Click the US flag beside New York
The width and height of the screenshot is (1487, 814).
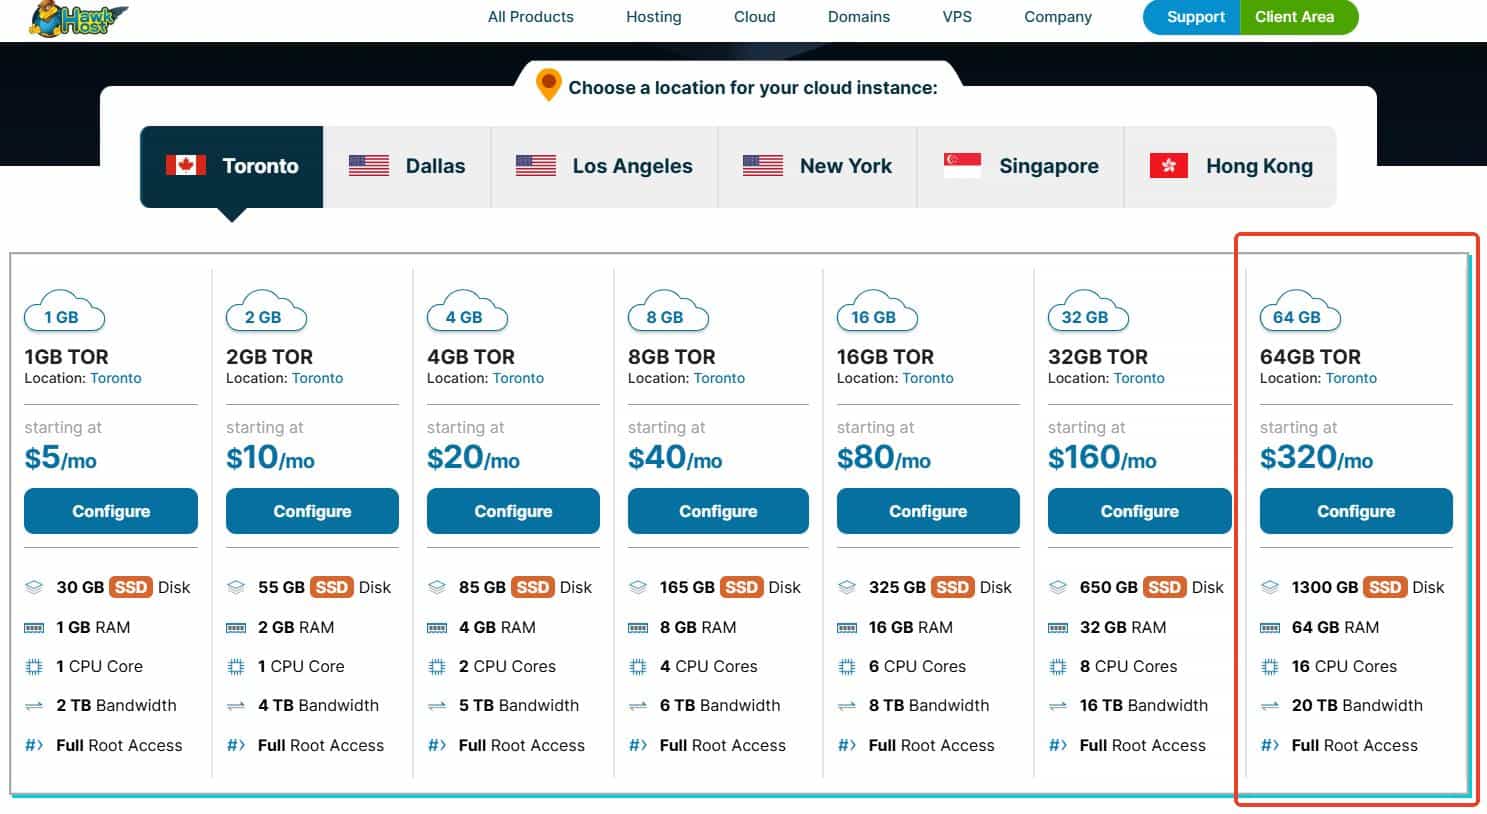click(x=763, y=165)
